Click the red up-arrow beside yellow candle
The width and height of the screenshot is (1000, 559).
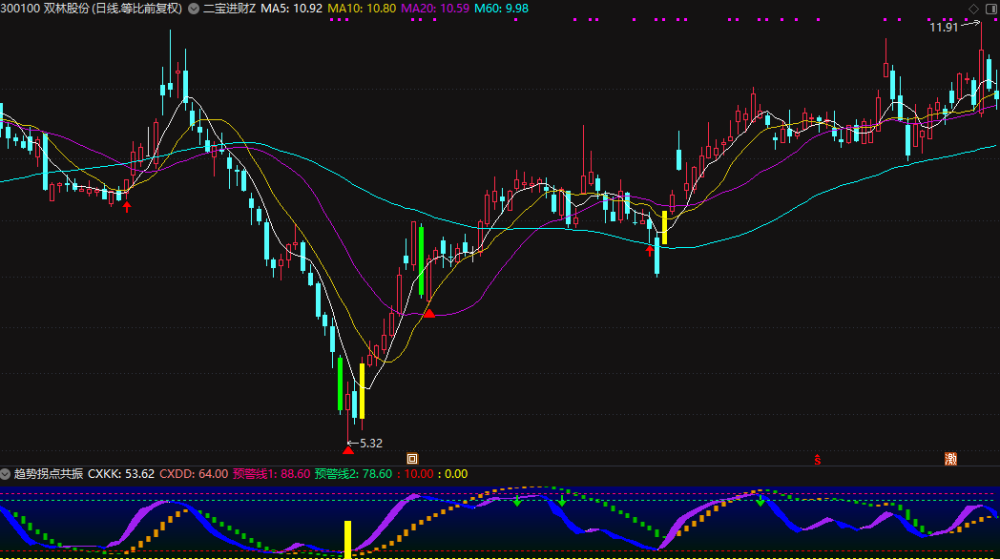coord(649,250)
